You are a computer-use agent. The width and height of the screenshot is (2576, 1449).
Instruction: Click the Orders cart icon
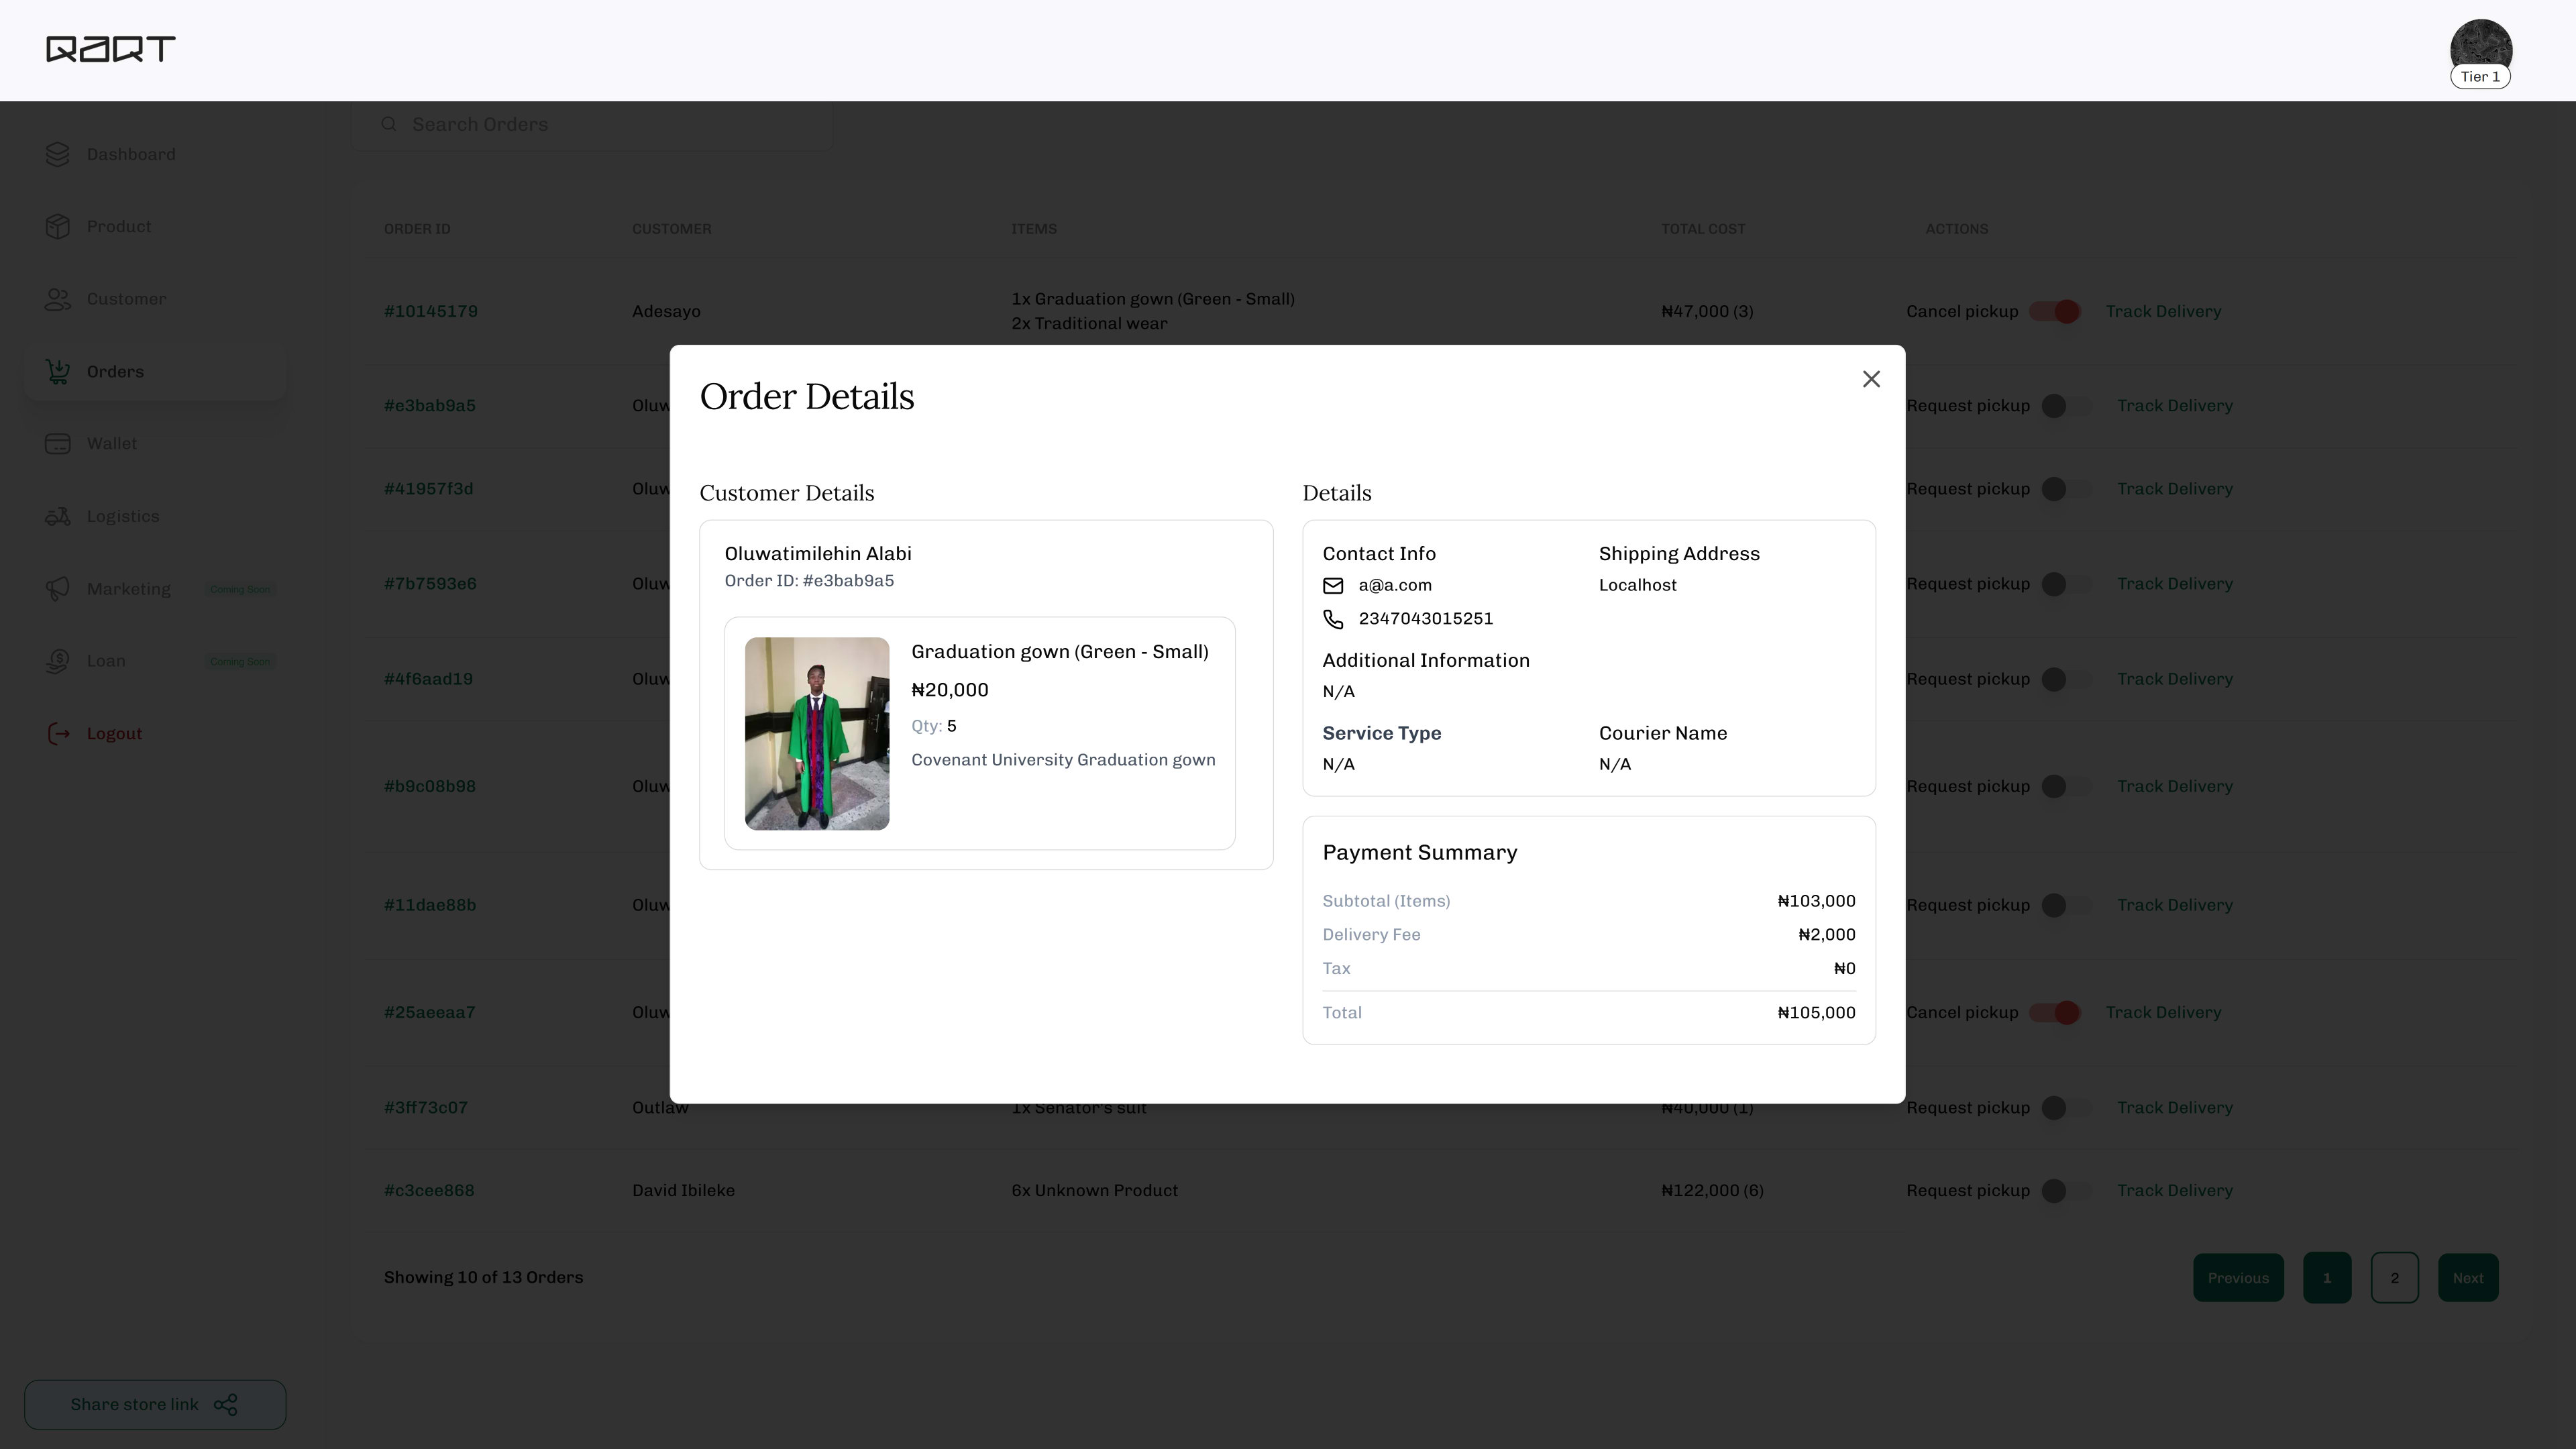(57, 371)
